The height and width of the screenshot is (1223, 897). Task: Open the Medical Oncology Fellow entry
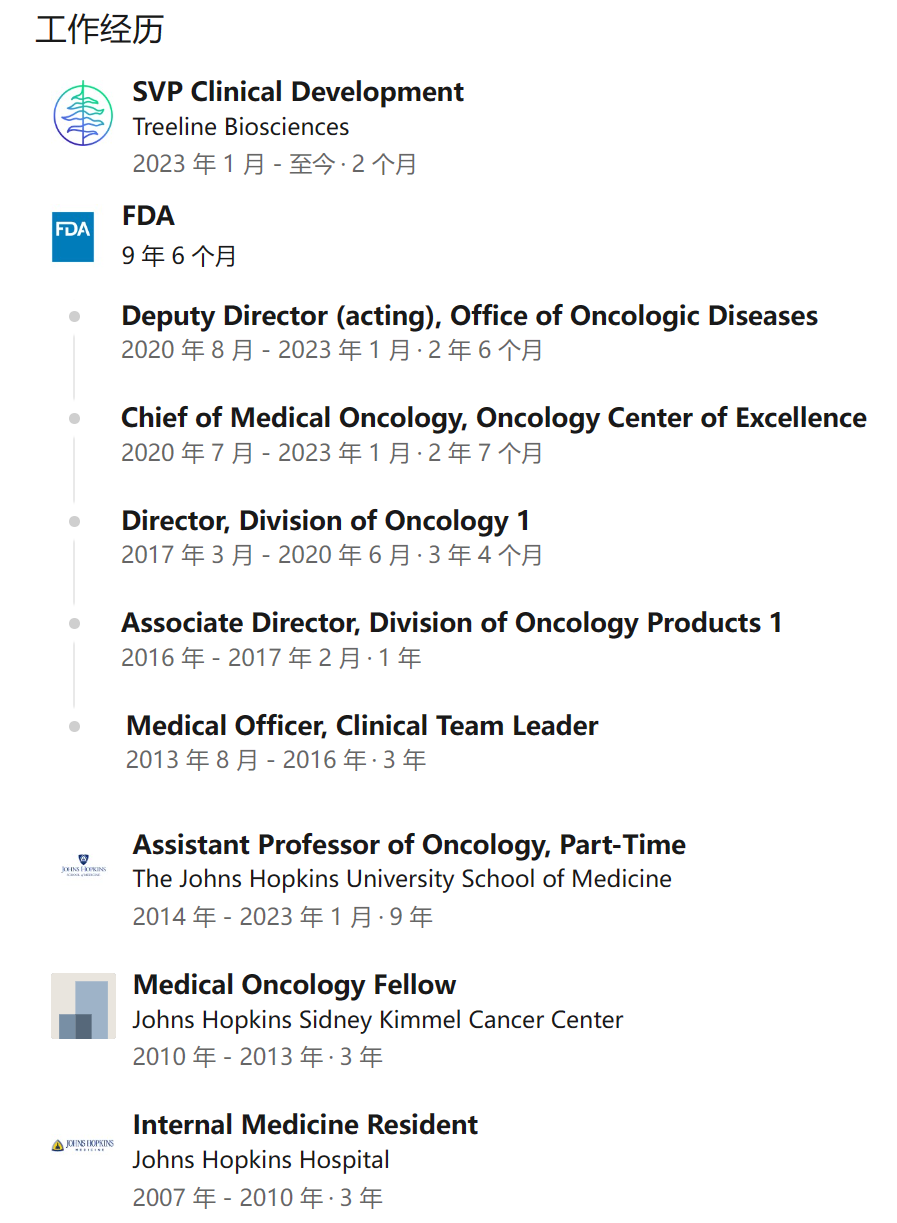(294, 985)
